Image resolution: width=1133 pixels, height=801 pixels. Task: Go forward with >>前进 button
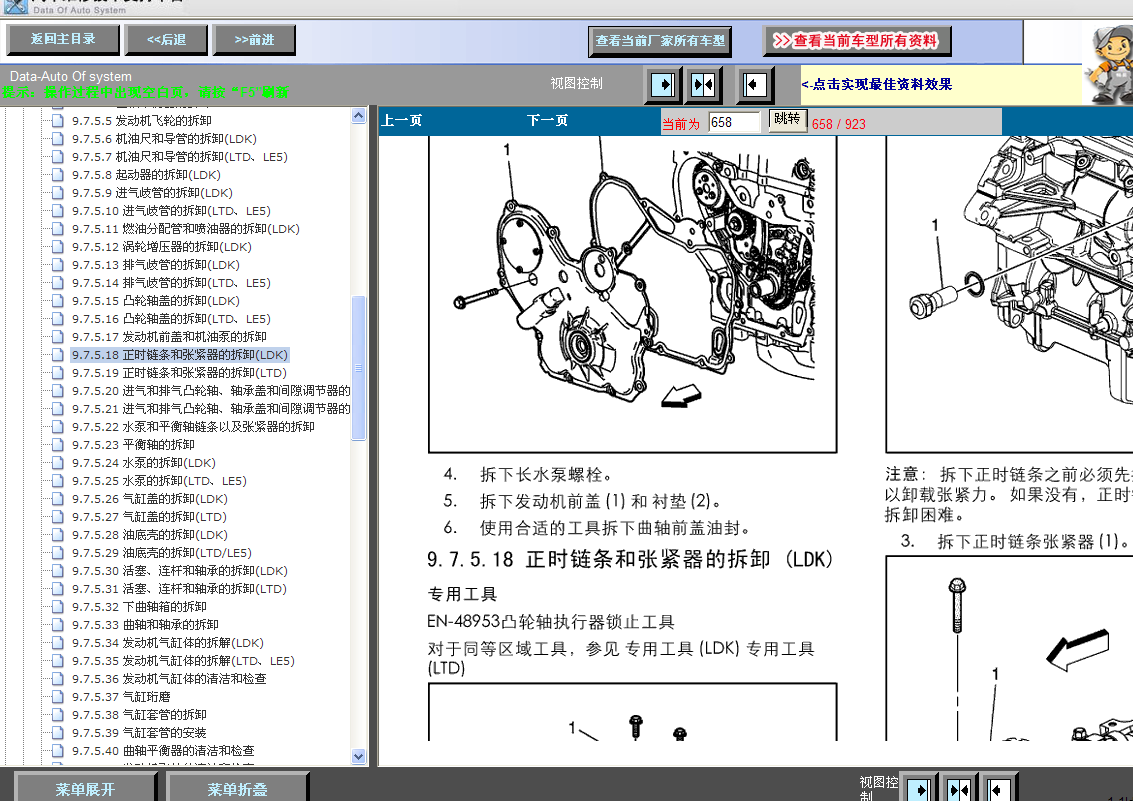(254, 40)
